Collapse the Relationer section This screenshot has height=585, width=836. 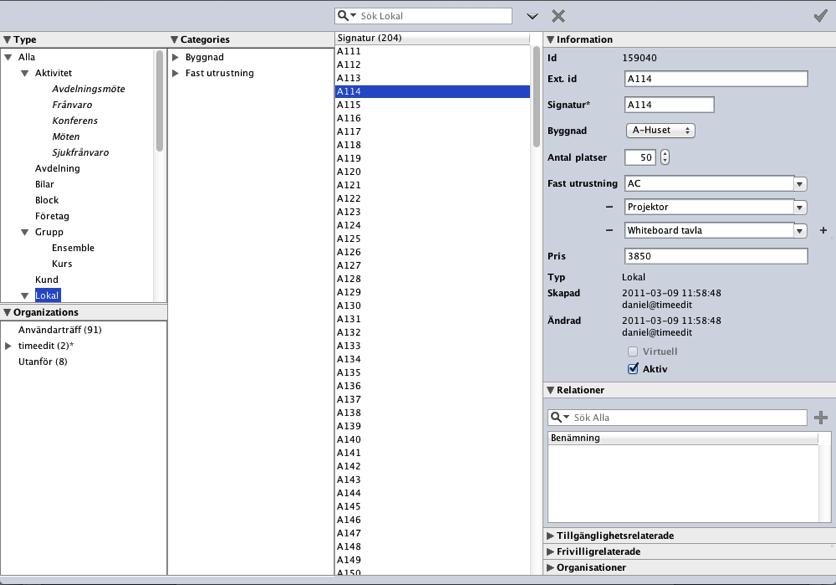pyautogui.click(x=551, y=390)
